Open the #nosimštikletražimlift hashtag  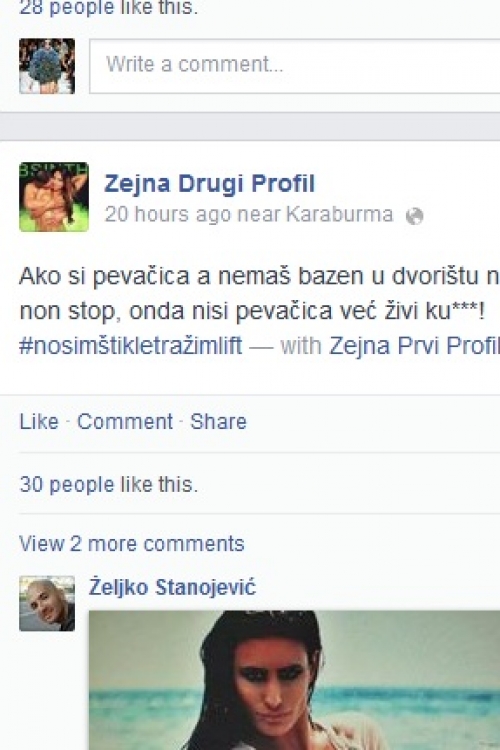(131, 345)
